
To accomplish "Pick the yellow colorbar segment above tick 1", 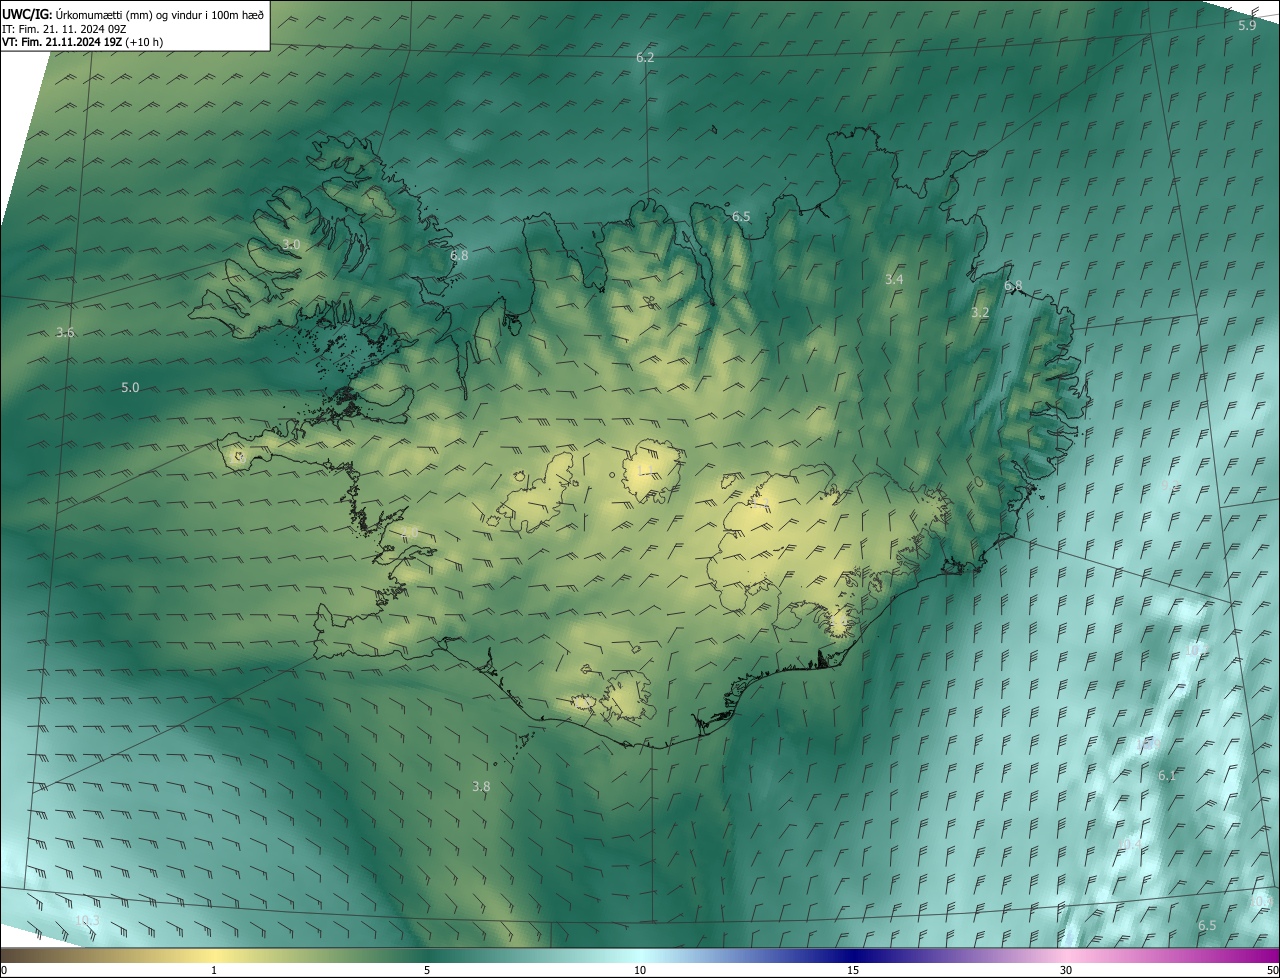I will coord(214,955).
